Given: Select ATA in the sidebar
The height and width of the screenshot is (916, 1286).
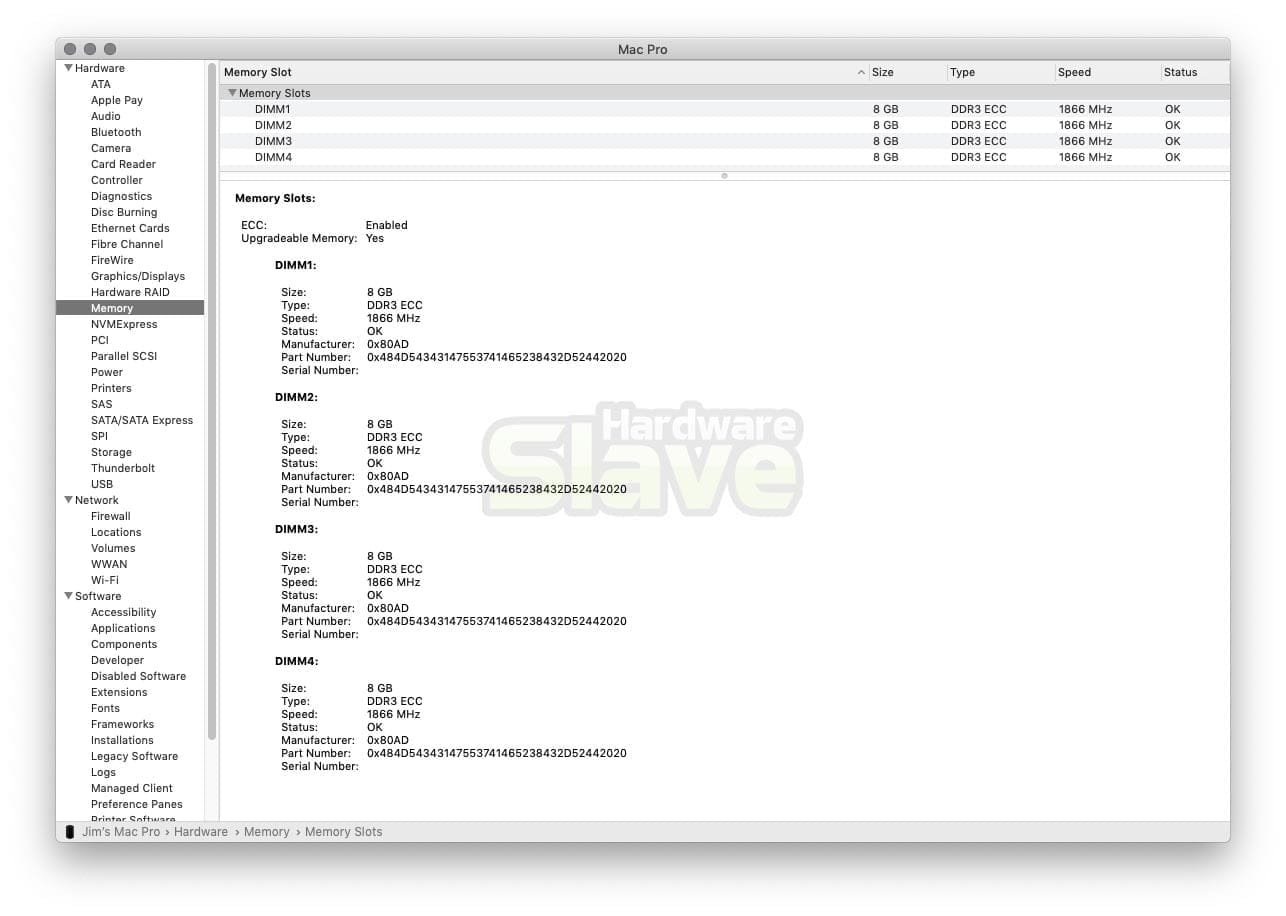Looking at the screenshot, I should pyautogui.click(x=101, y=84).
